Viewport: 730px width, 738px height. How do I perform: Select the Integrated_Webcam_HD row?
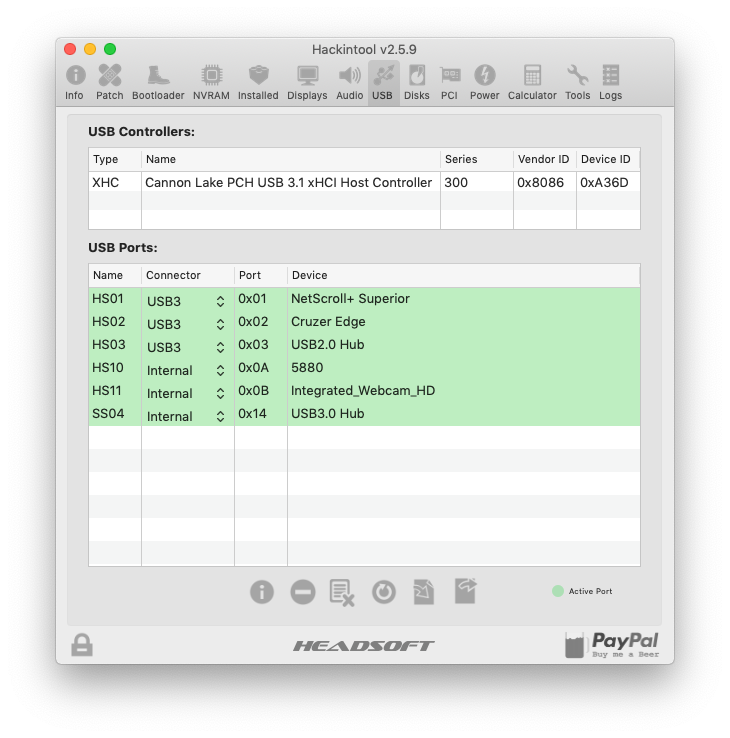click(x=364, y=392)
